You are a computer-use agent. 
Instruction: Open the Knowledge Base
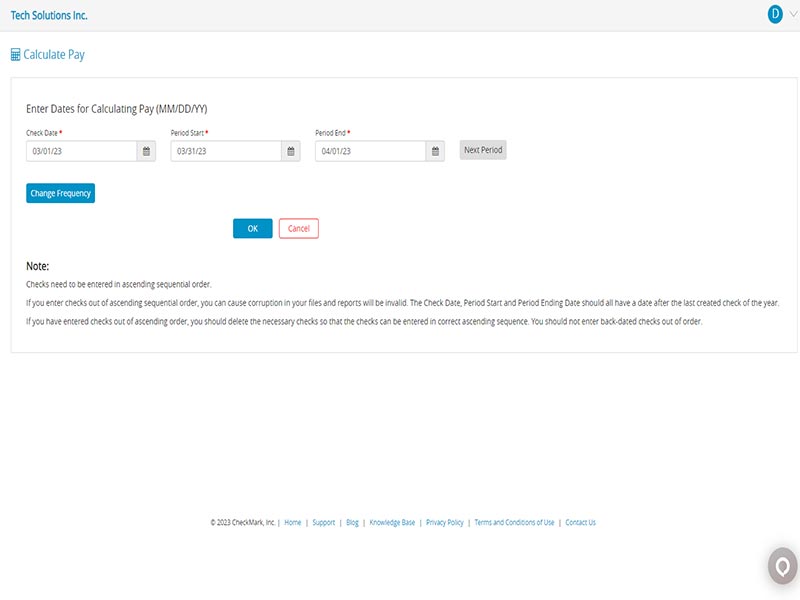tap(392, 521)
